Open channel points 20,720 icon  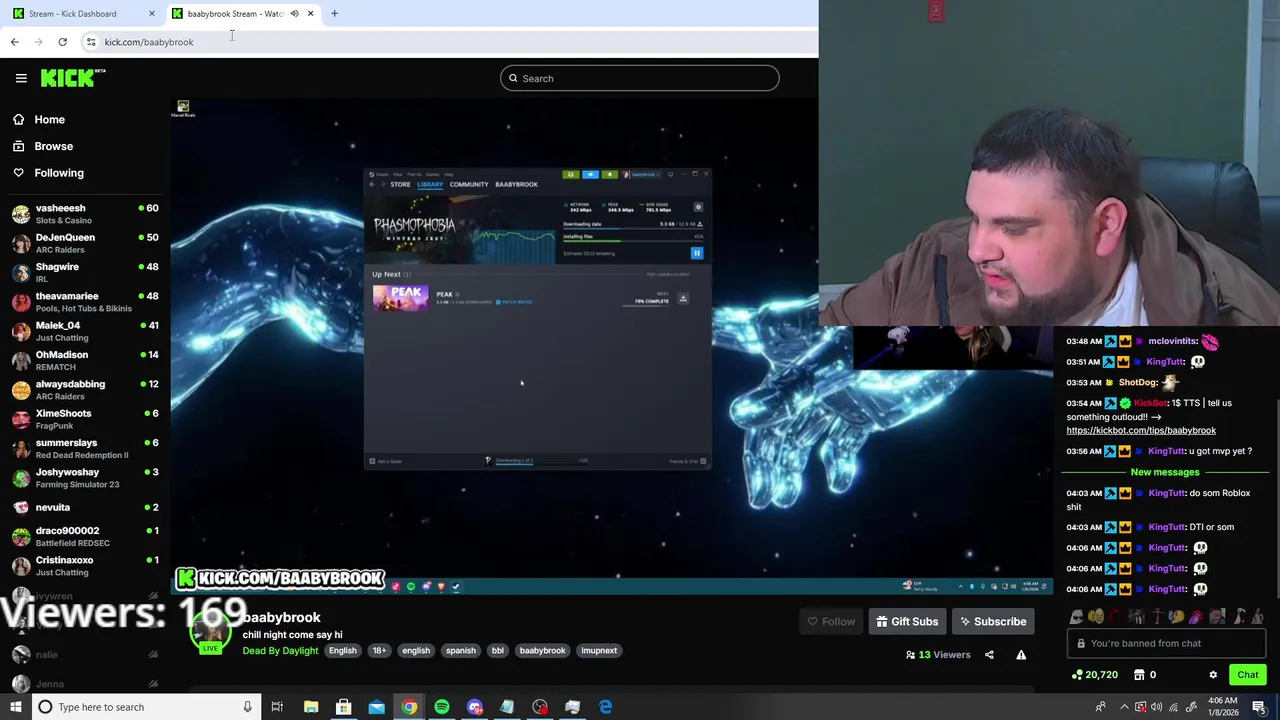click(1094, 675)
